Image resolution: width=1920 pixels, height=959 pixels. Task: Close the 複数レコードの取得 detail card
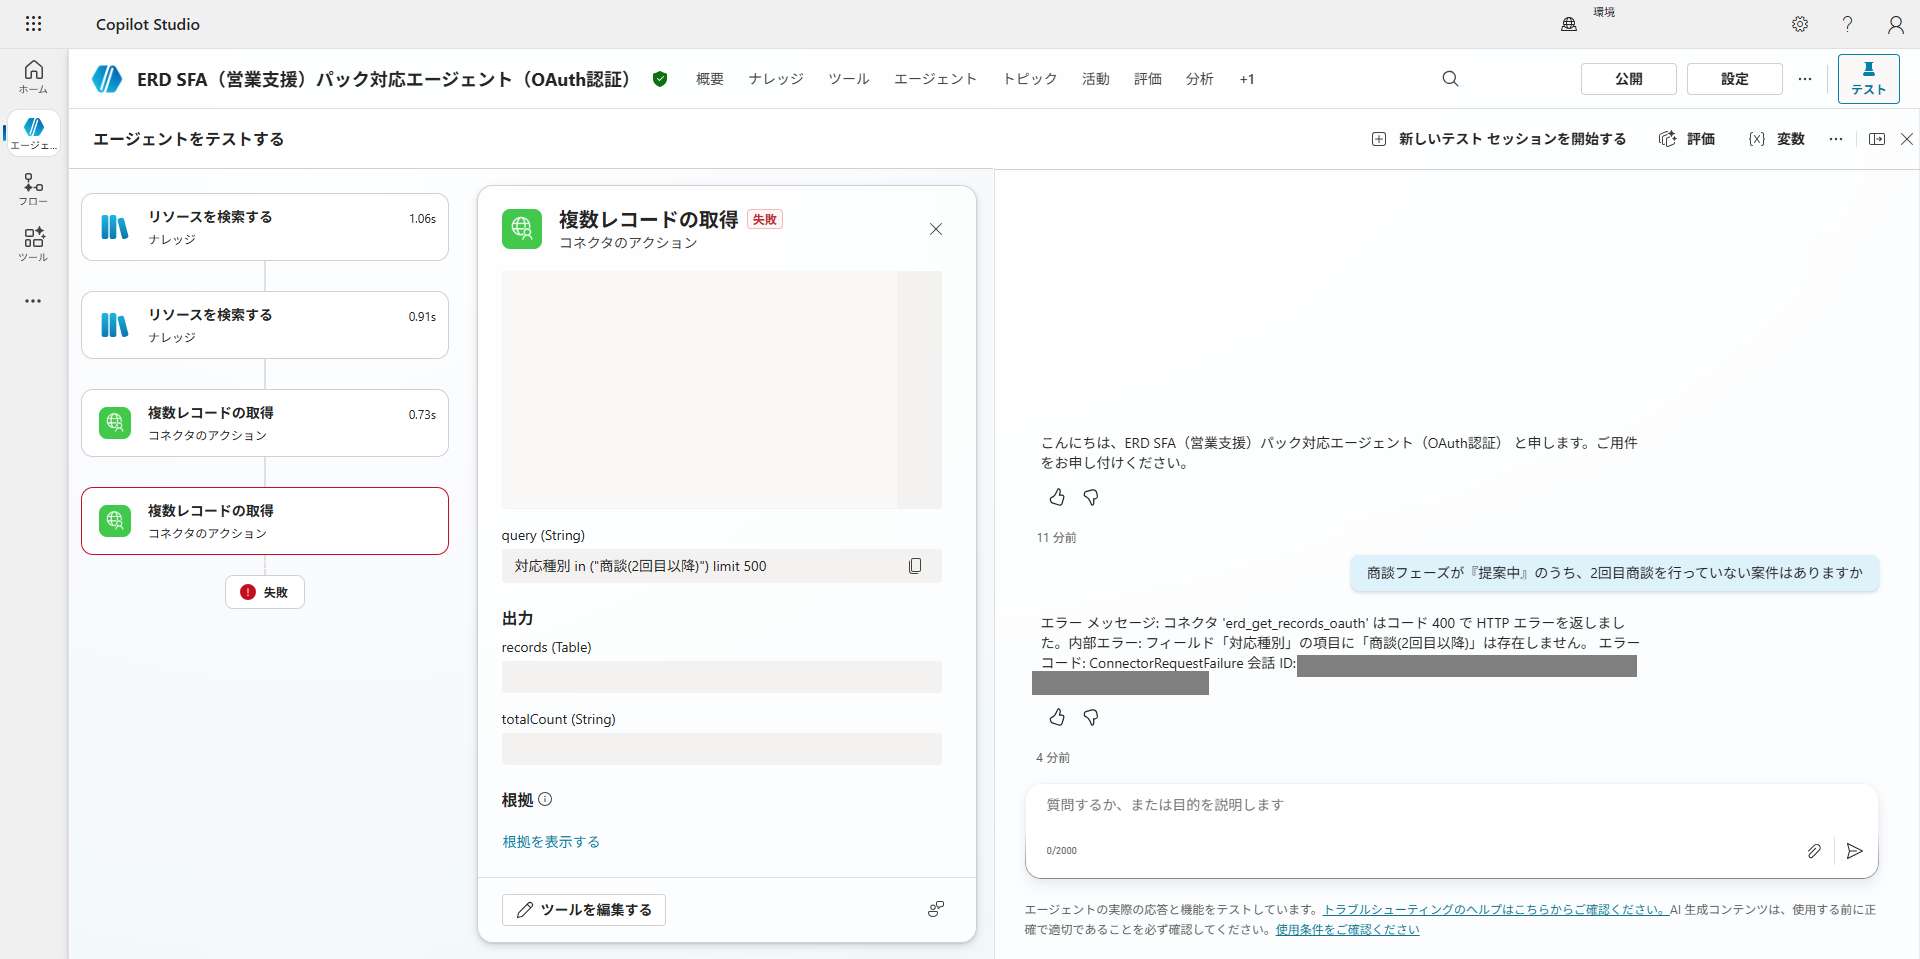936,229
